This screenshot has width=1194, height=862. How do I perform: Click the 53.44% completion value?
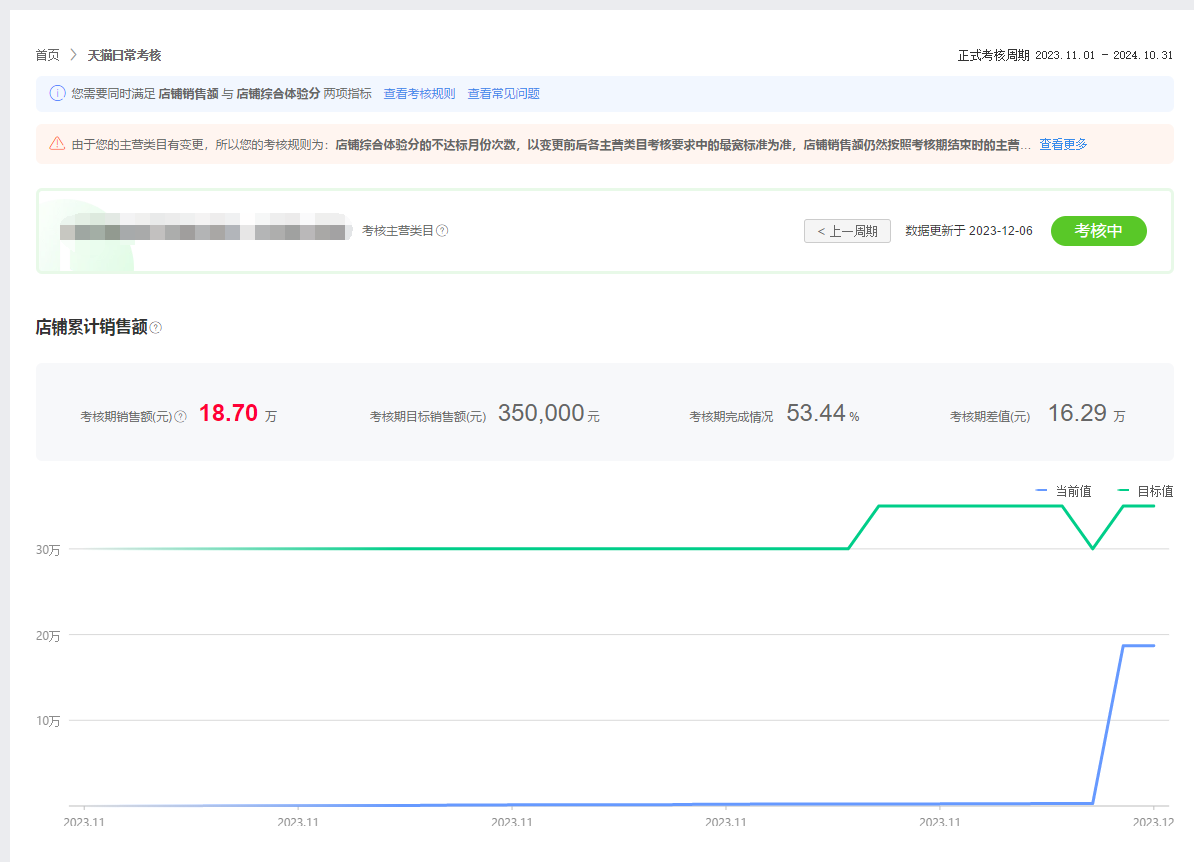pyautogui.click(x=816, y=413)
